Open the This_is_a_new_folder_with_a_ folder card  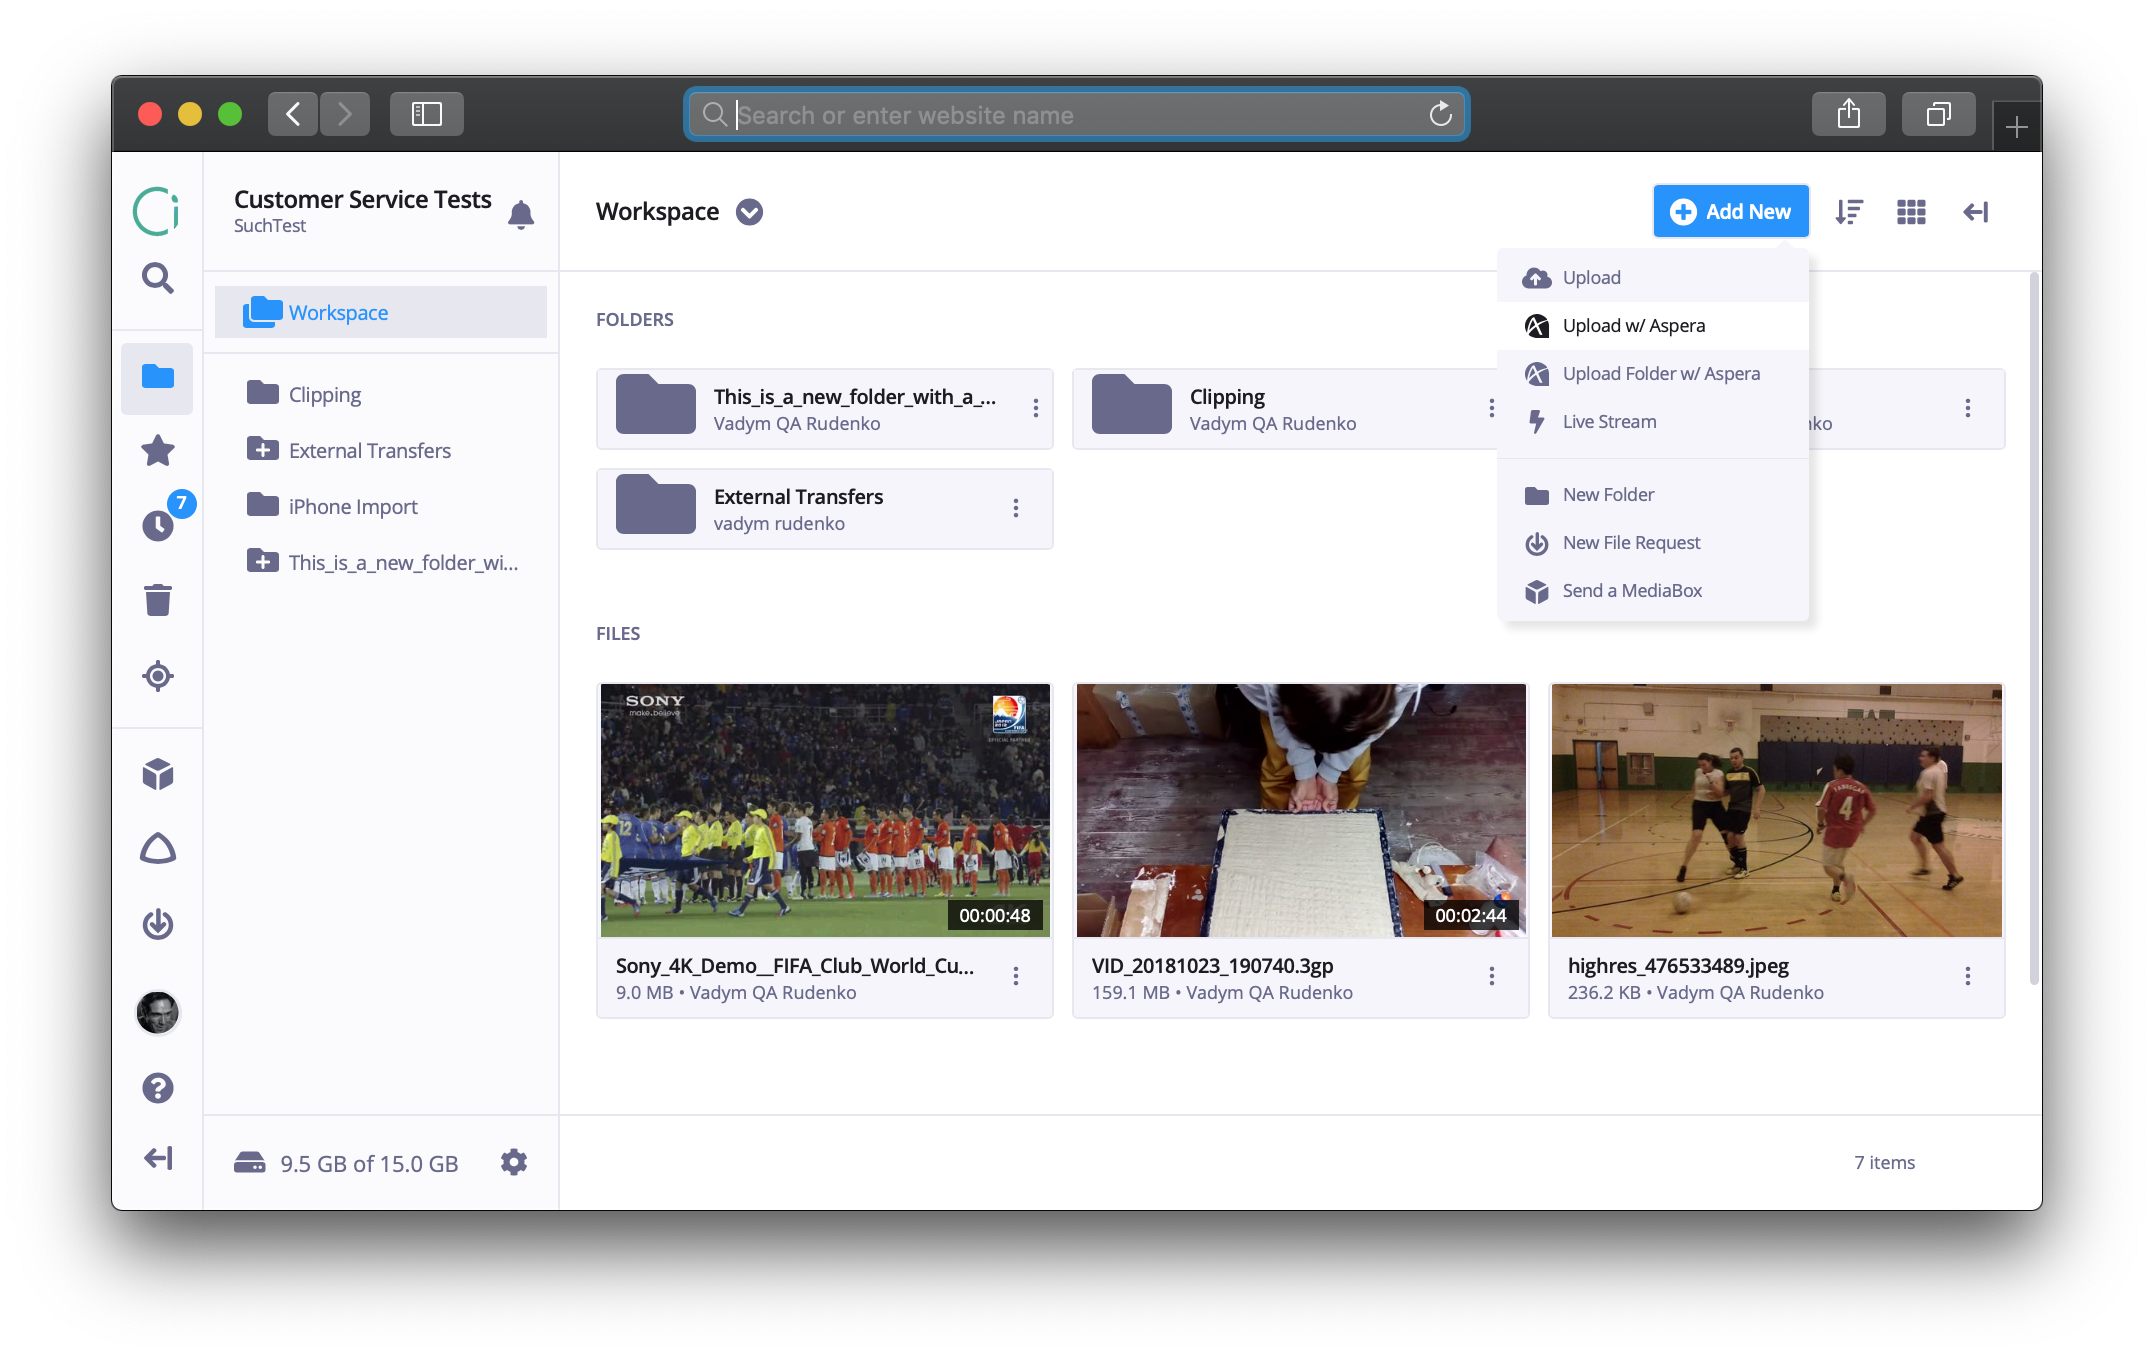(824, 408)
